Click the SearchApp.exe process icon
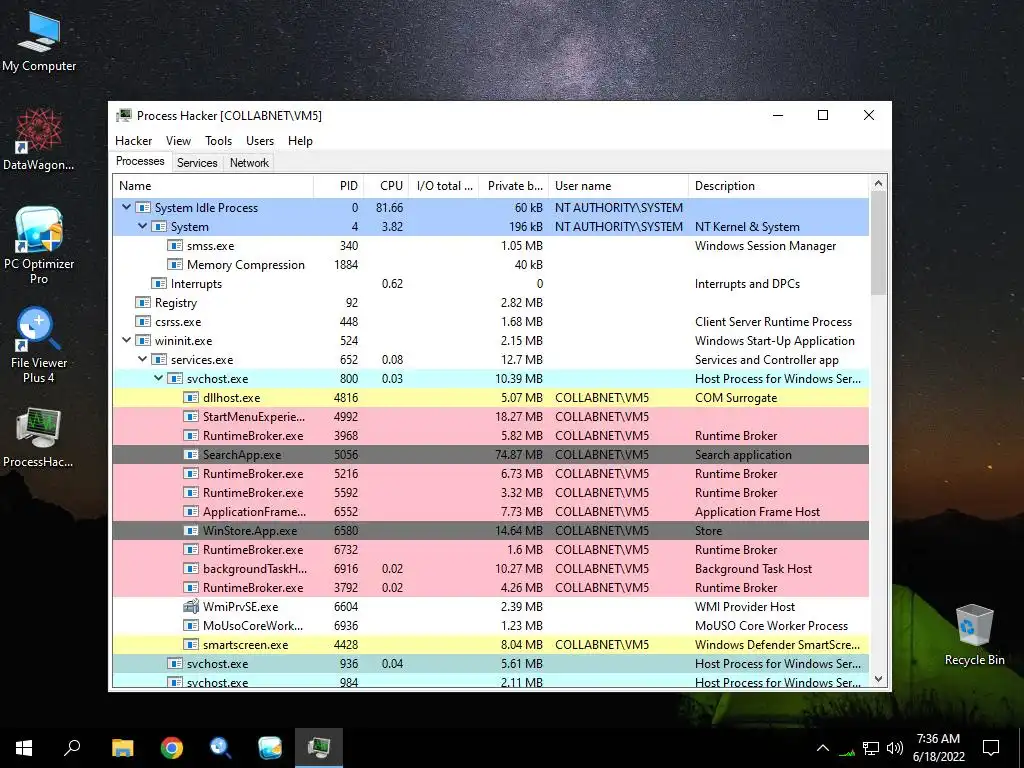Screen dimensions: 1024x768 point(191,455)
